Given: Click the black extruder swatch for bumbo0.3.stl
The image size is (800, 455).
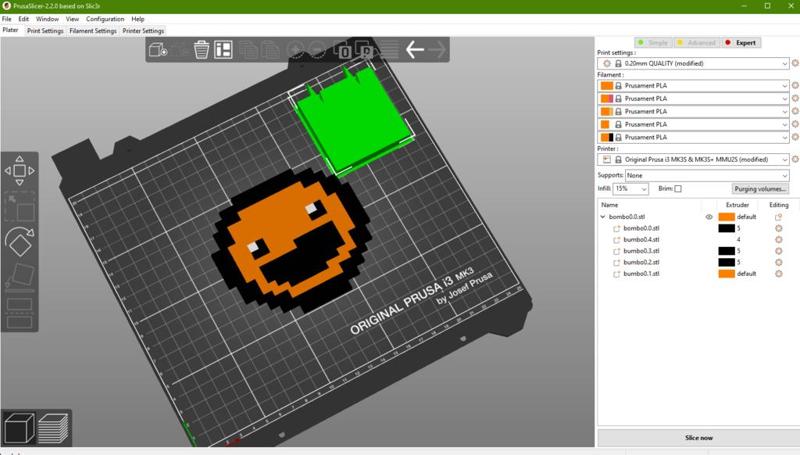Looking at the screenshot, I should tap(727, 250).
